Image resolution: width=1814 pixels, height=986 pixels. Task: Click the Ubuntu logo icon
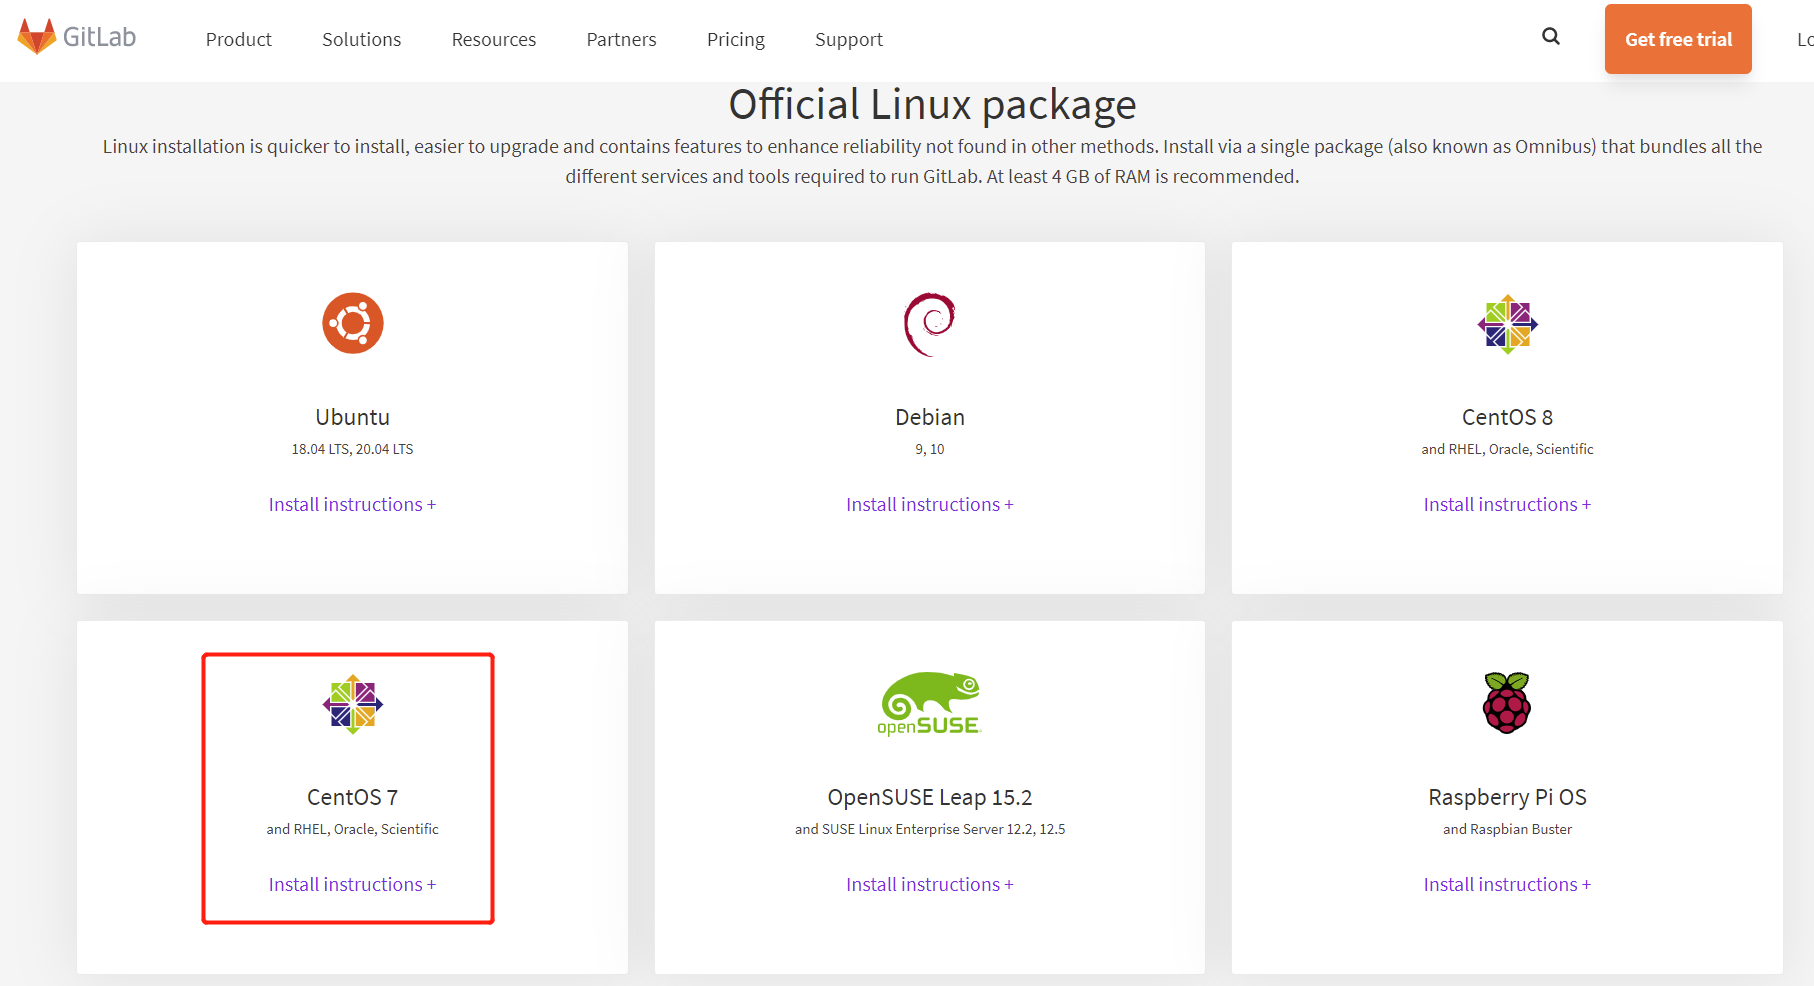click(353, 323)
